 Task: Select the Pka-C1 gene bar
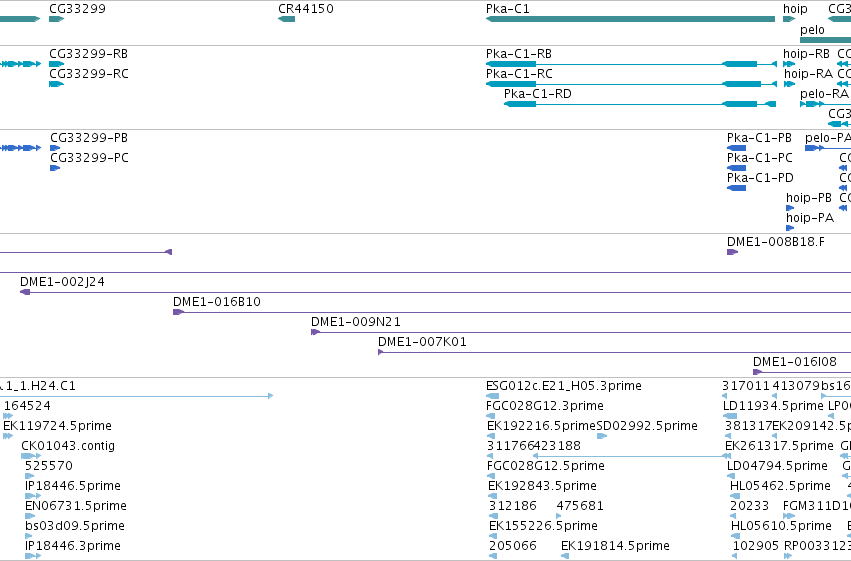coord(630,19)
